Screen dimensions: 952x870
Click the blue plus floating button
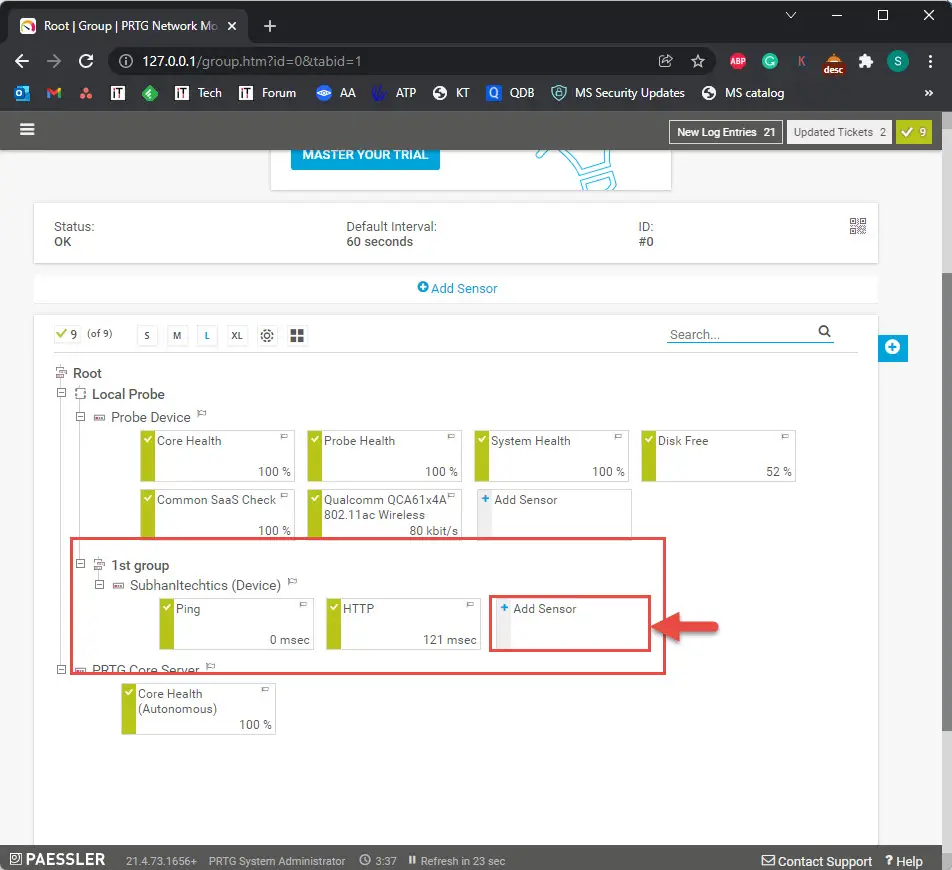[x=892, y=347]
